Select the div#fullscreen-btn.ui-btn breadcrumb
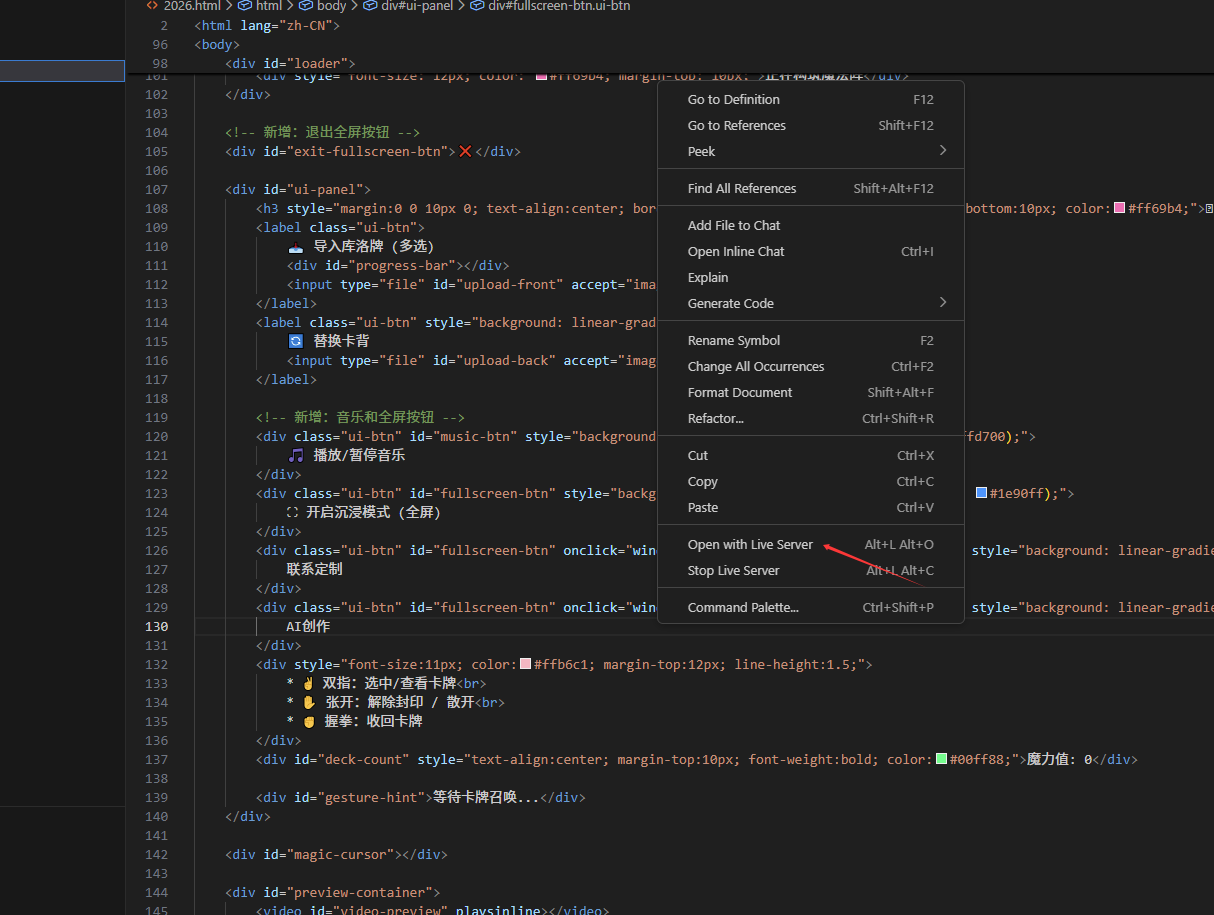The width and height of the screenshot is (1214, 915). (x=558, y=6)
